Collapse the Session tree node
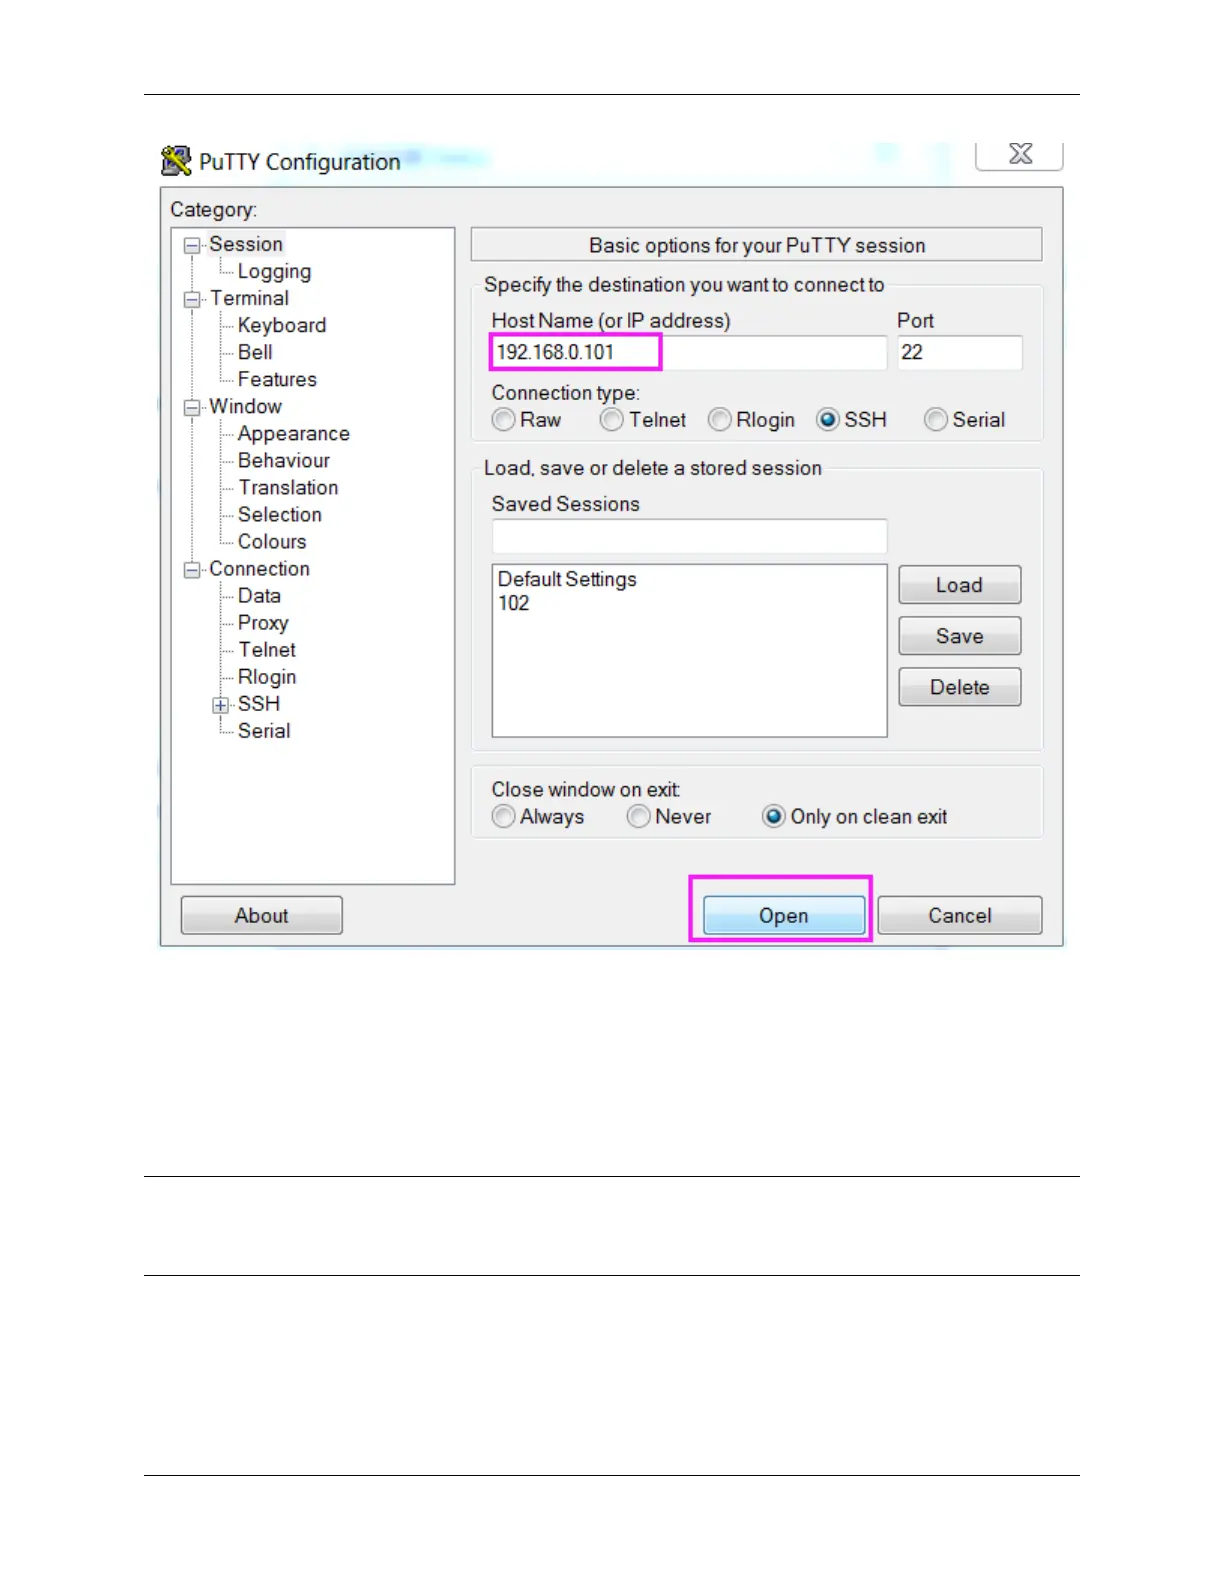The image size is (1224, 1584). coord(192,245)
